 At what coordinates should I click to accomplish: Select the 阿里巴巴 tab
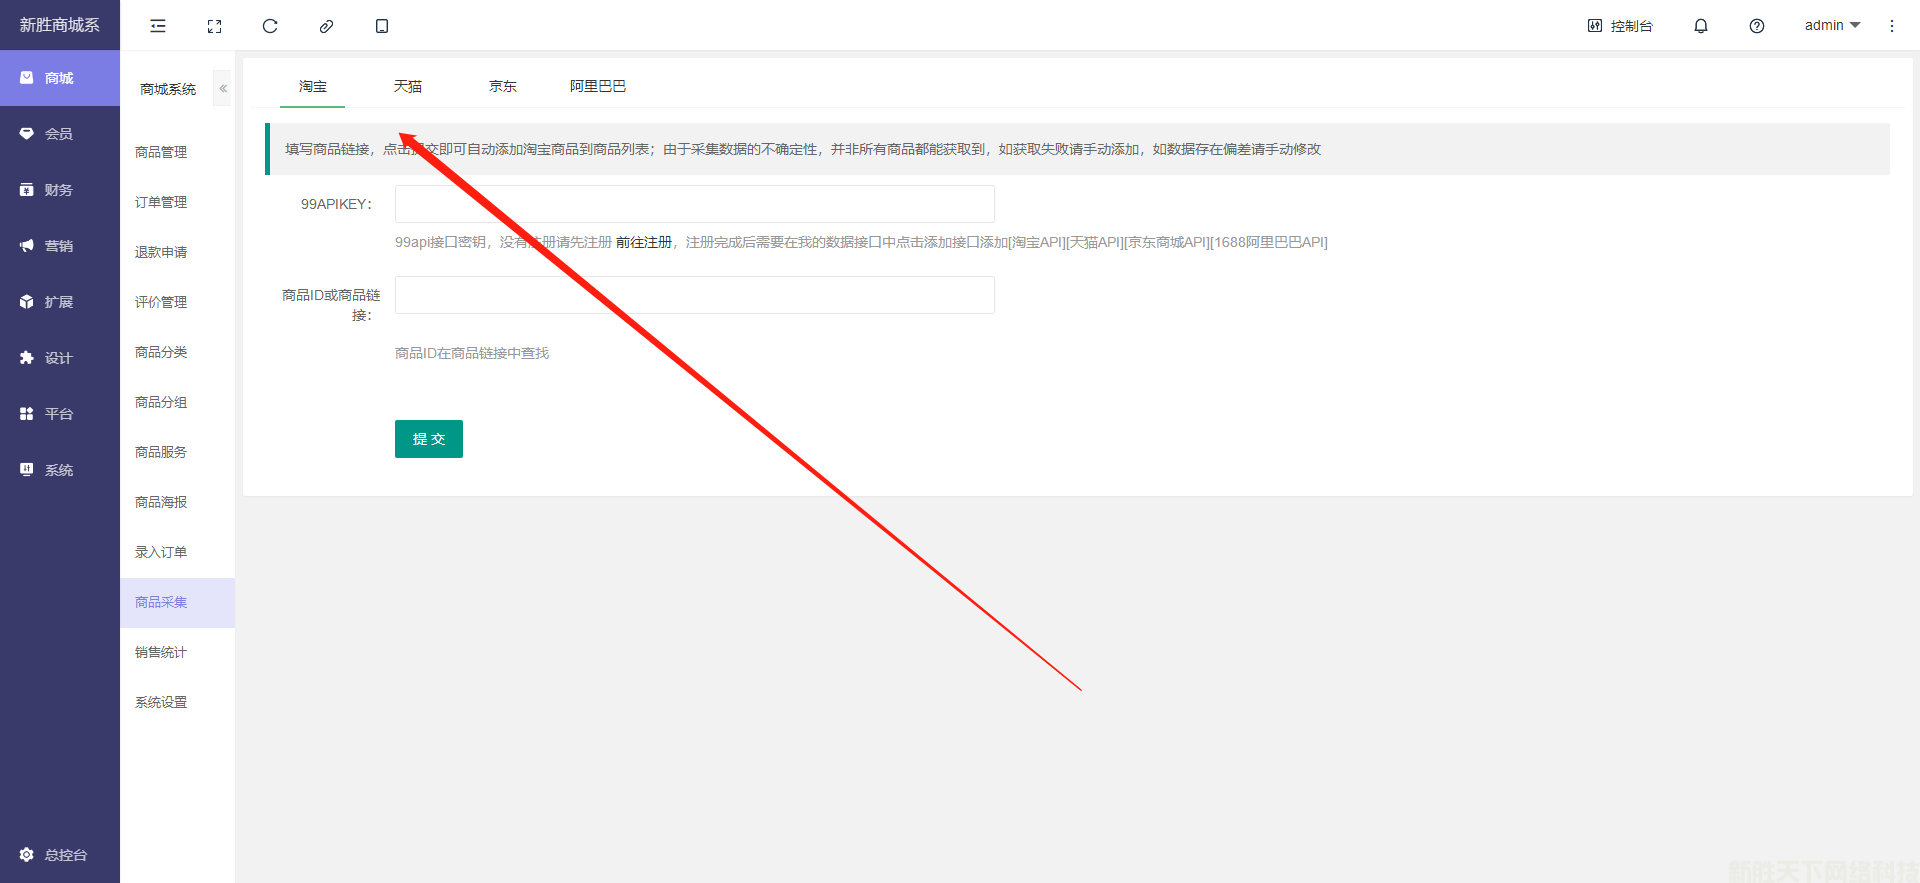pyautogui.click(x=598, y=87)
